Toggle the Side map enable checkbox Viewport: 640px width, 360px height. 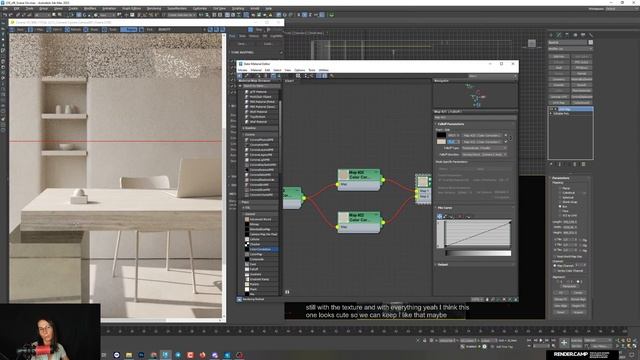coord(506,142)
